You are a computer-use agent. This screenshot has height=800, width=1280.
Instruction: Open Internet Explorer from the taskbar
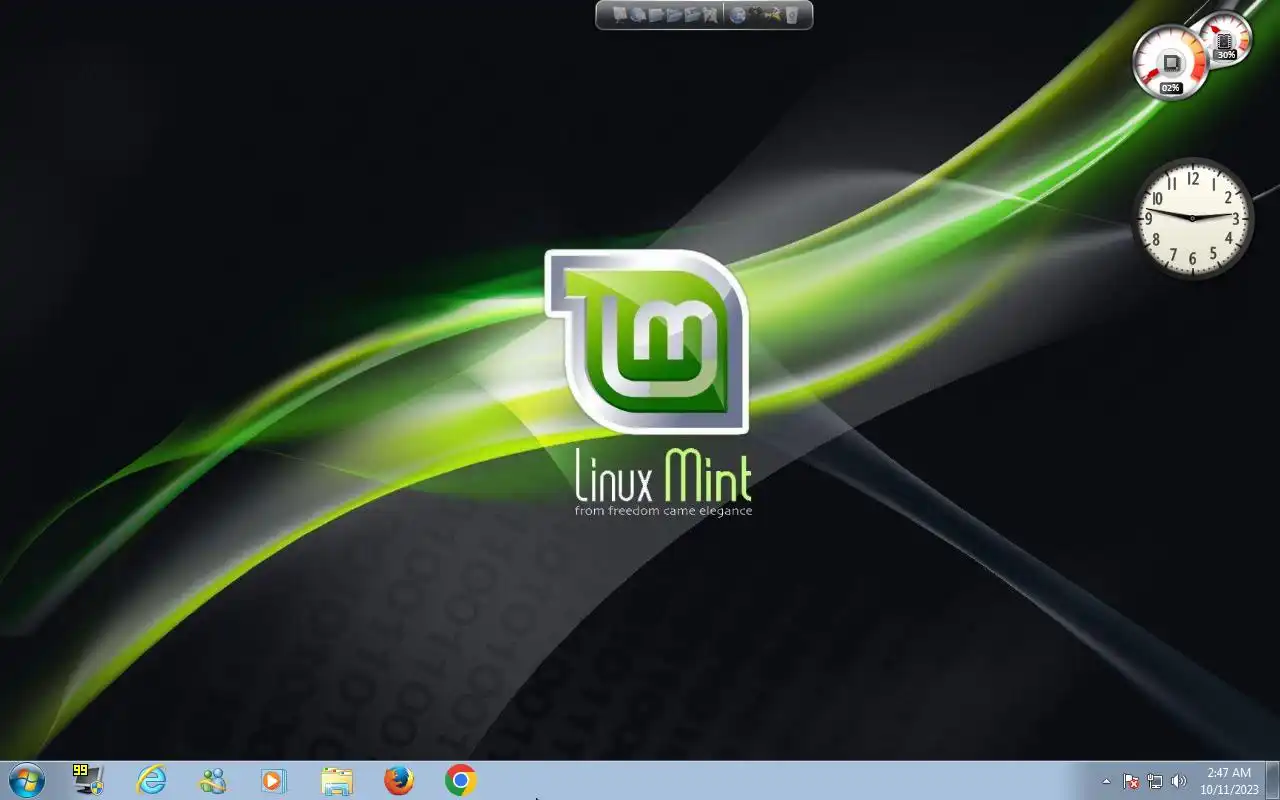point(151,780)
